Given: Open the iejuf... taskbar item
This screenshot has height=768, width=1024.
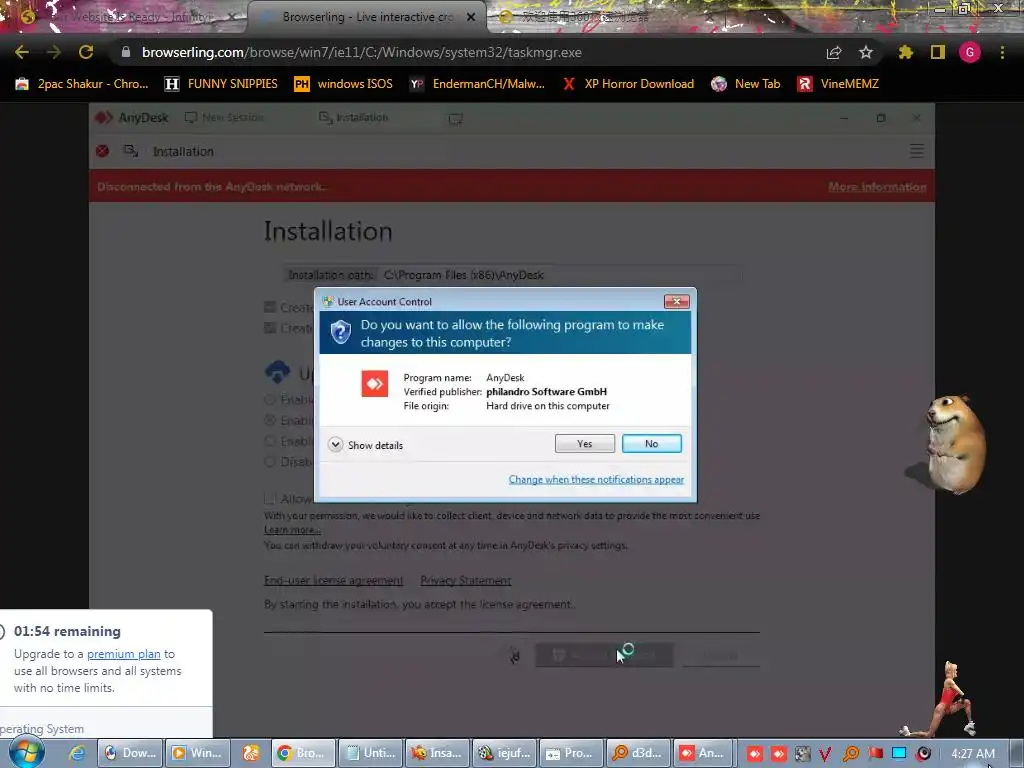Looking at the screenshot, I should [504, 753].
